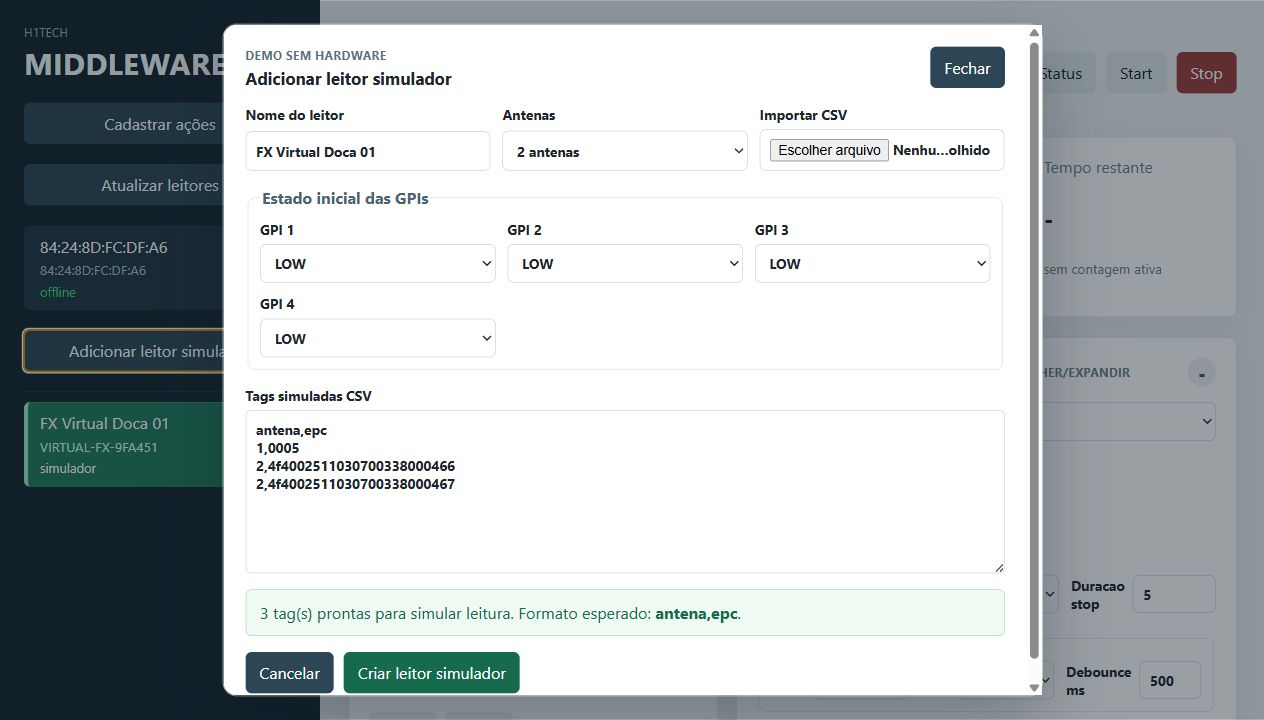Click the green tags-ready status message
Screen dimensions: 1264x720
pos(625,613)
